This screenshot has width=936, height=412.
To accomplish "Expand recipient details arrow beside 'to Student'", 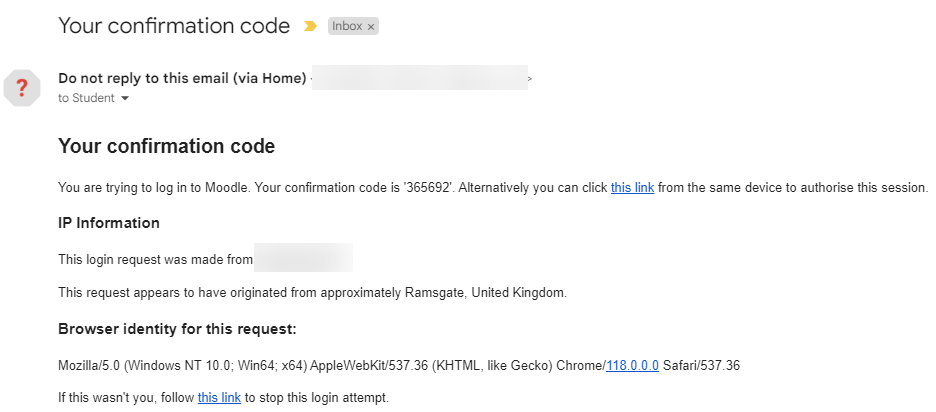I will click(x=125, y=99).
